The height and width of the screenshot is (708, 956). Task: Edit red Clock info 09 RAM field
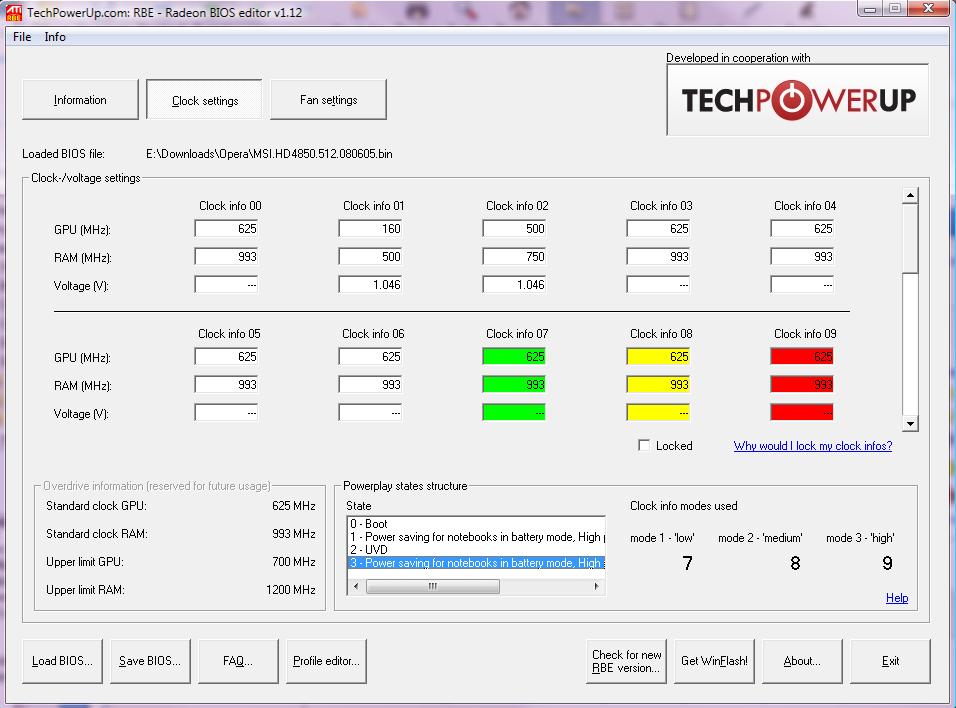coord(802,385)
